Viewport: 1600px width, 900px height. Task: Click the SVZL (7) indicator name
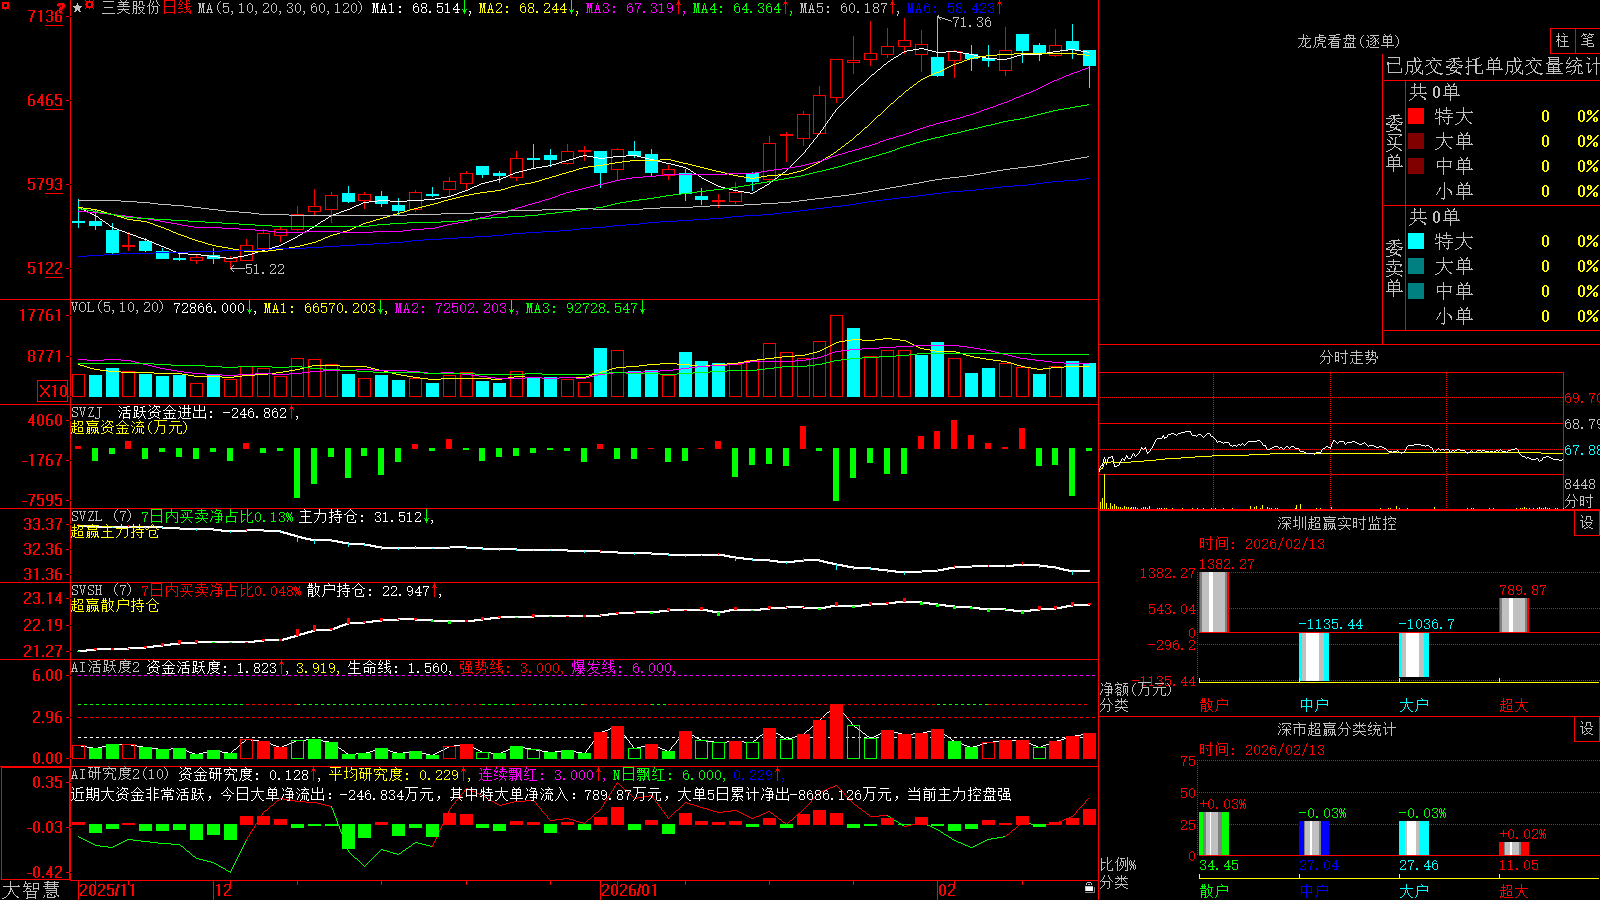click(101, 517)
